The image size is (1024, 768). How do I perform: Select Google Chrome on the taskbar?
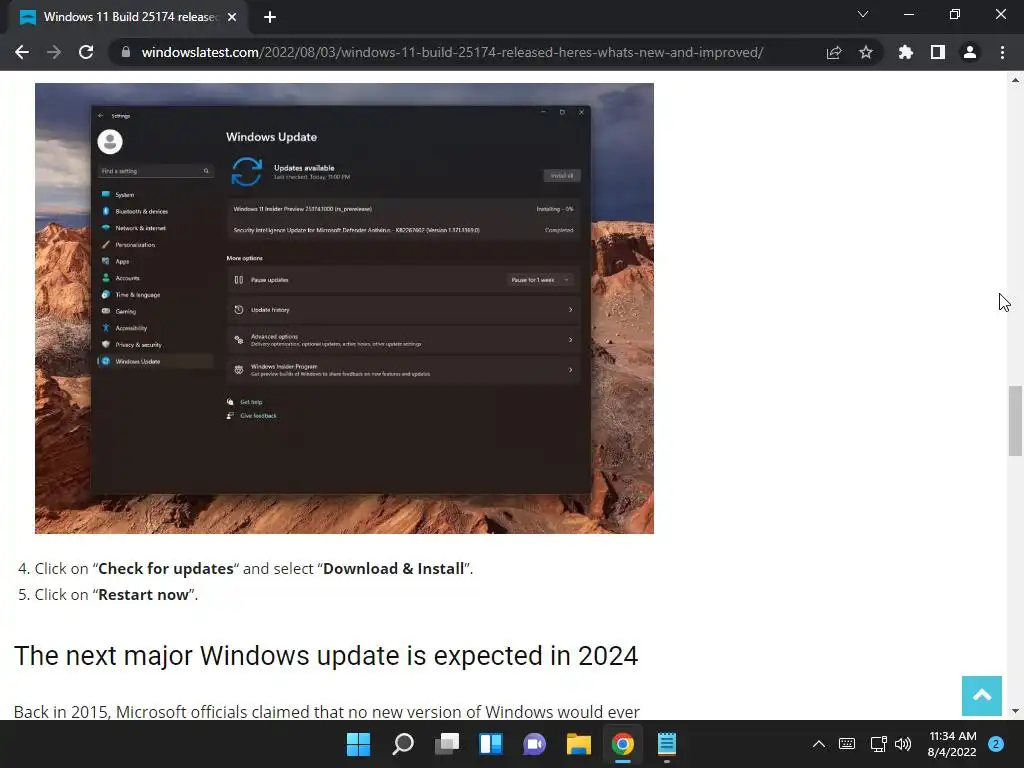click(622, 744)
